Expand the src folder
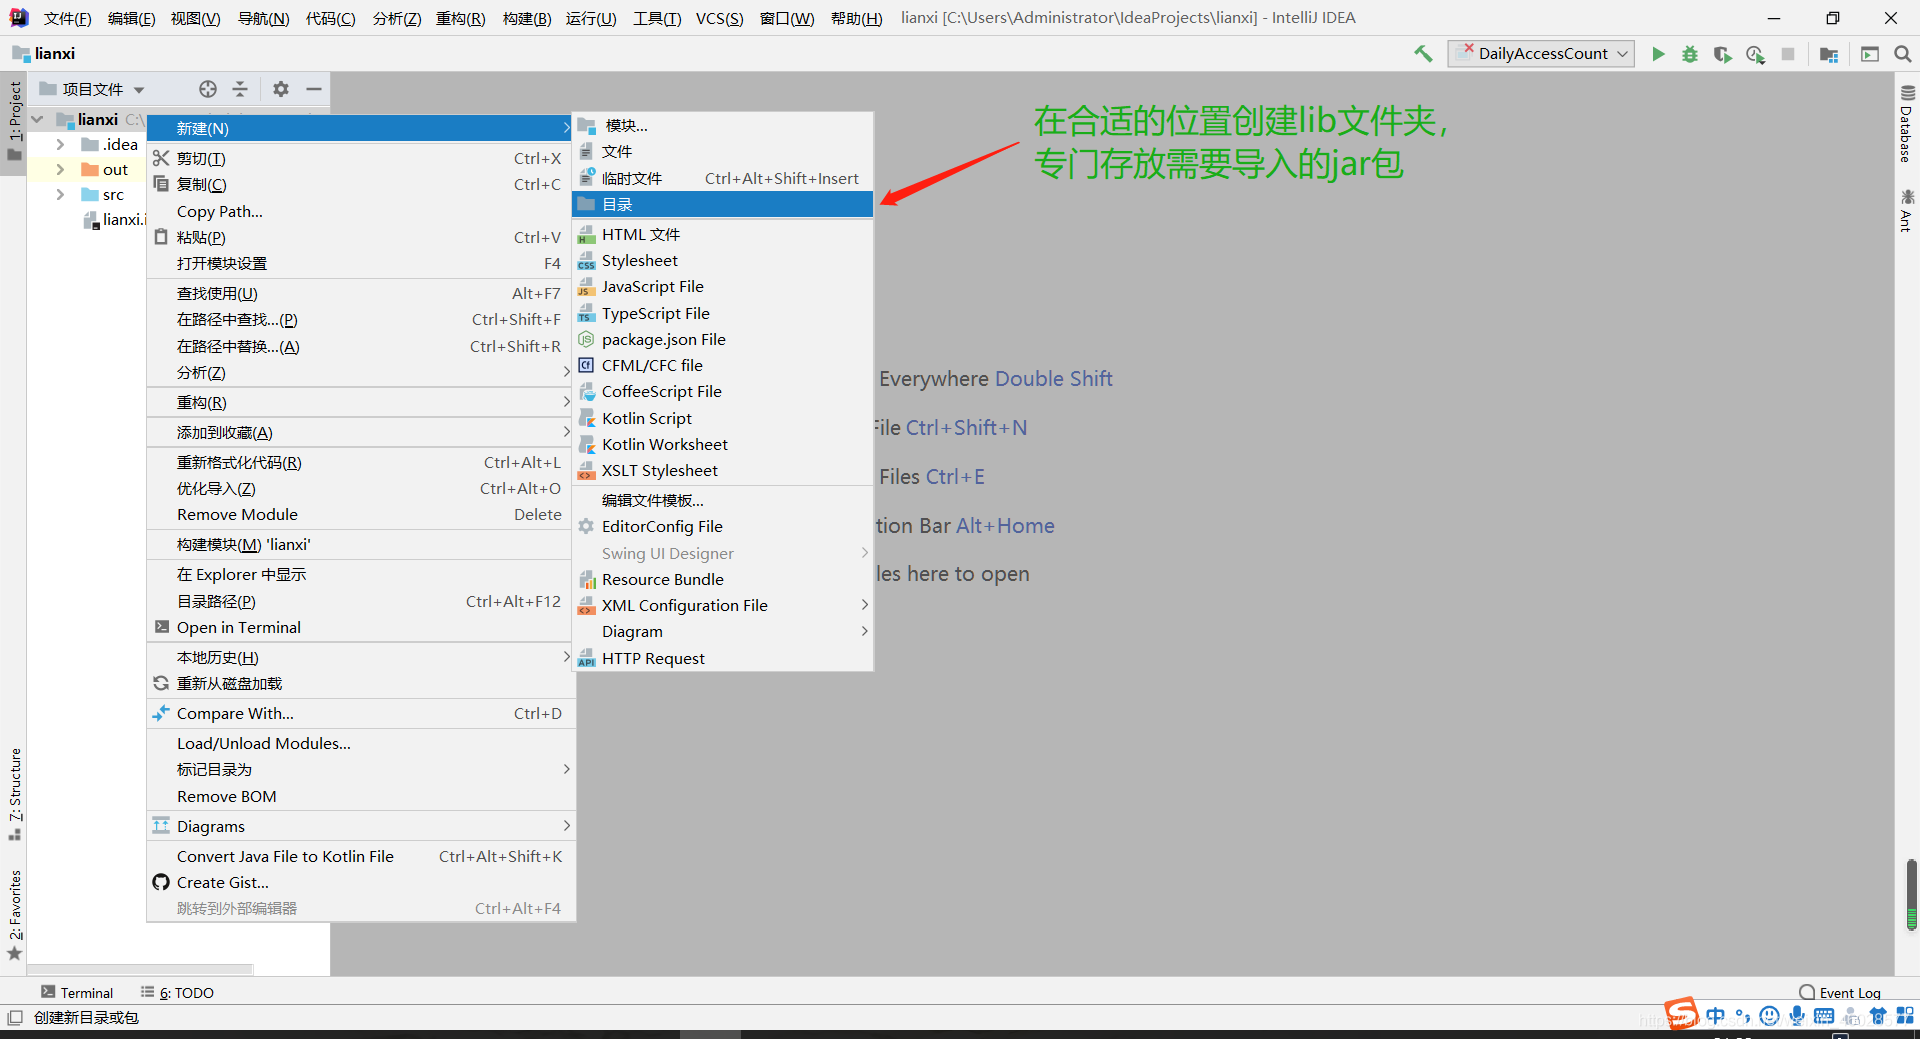This screenshot has height=1039, width=1920. click(x=60, y=195)
